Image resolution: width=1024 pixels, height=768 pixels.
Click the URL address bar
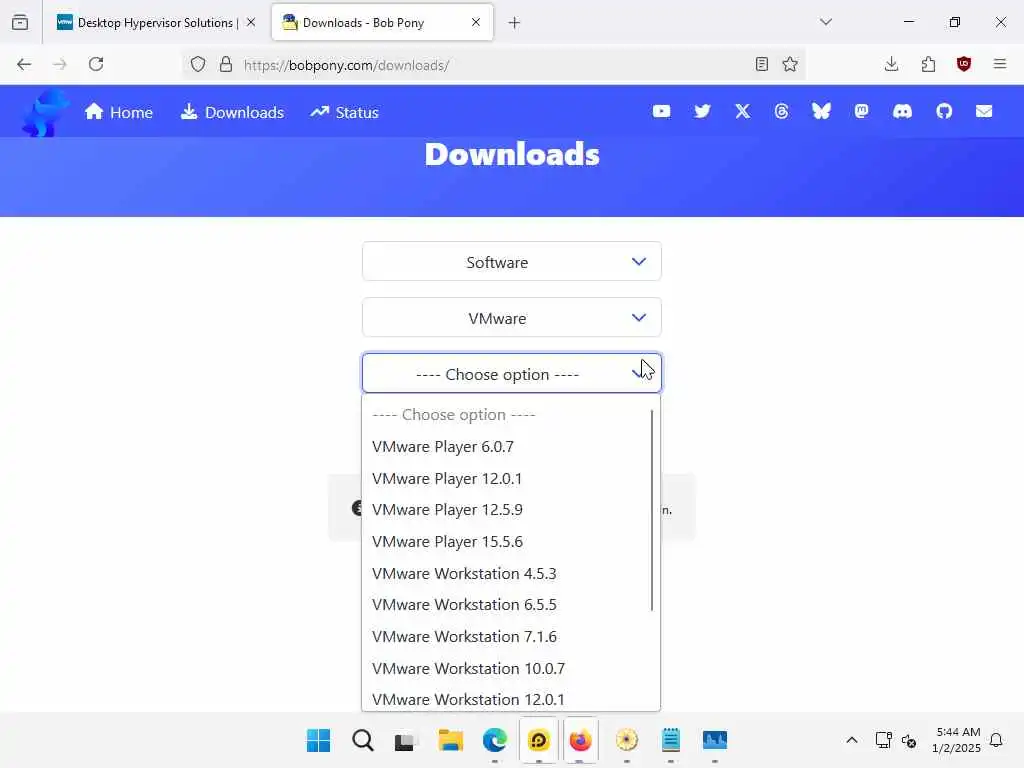coord(493,65)
